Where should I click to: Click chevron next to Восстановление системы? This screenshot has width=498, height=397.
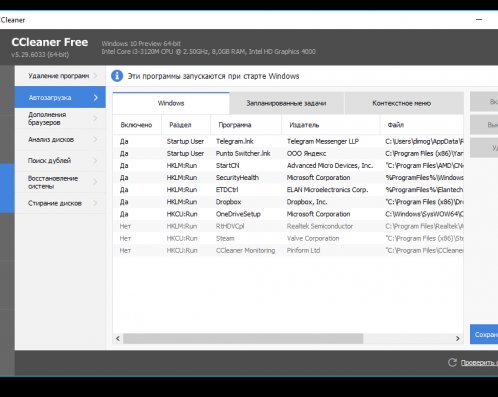tap(95, 182)
